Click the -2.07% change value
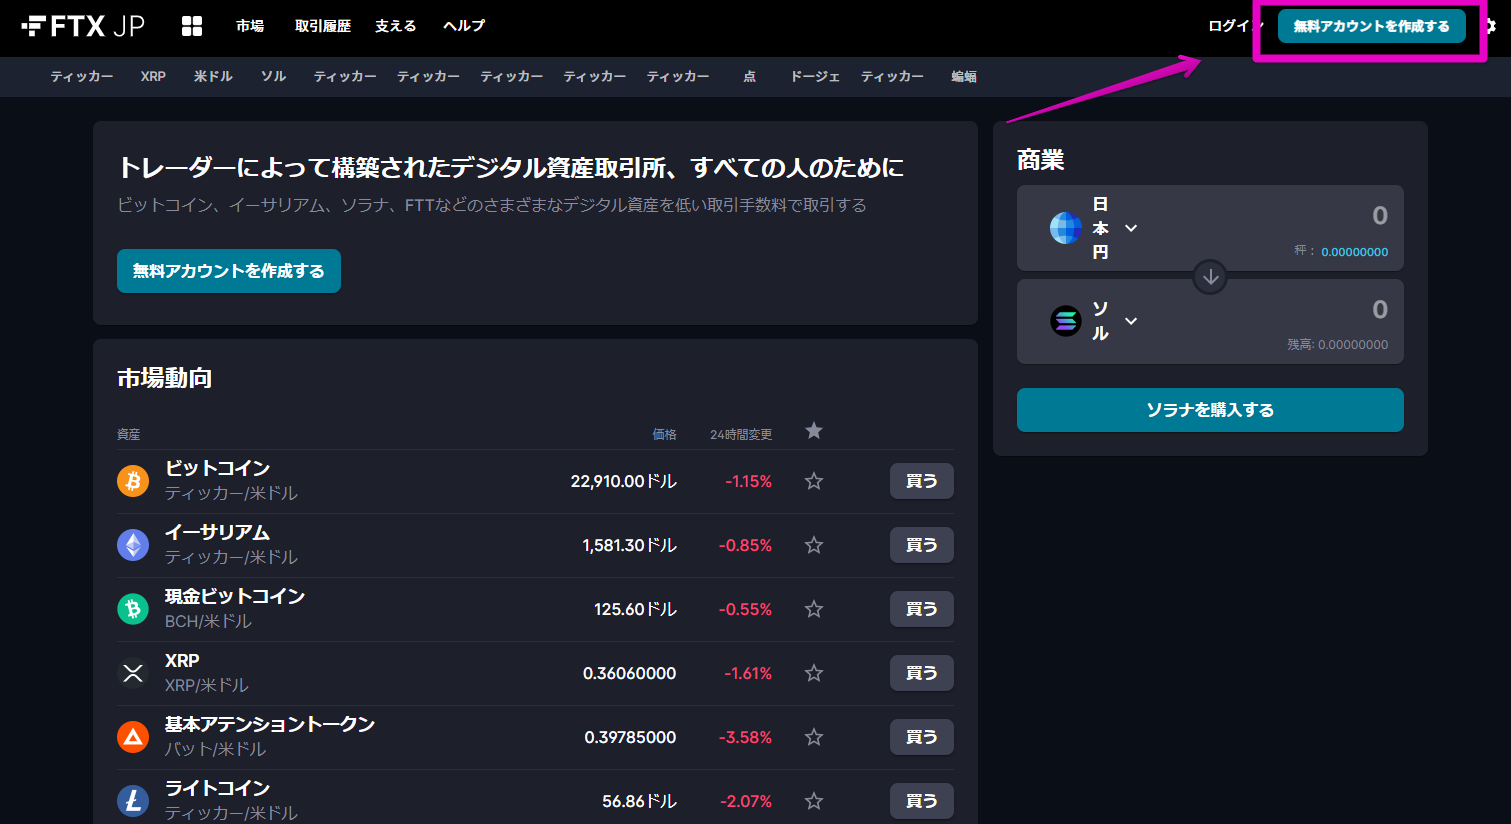The image size is (1511, 824). 746,801
